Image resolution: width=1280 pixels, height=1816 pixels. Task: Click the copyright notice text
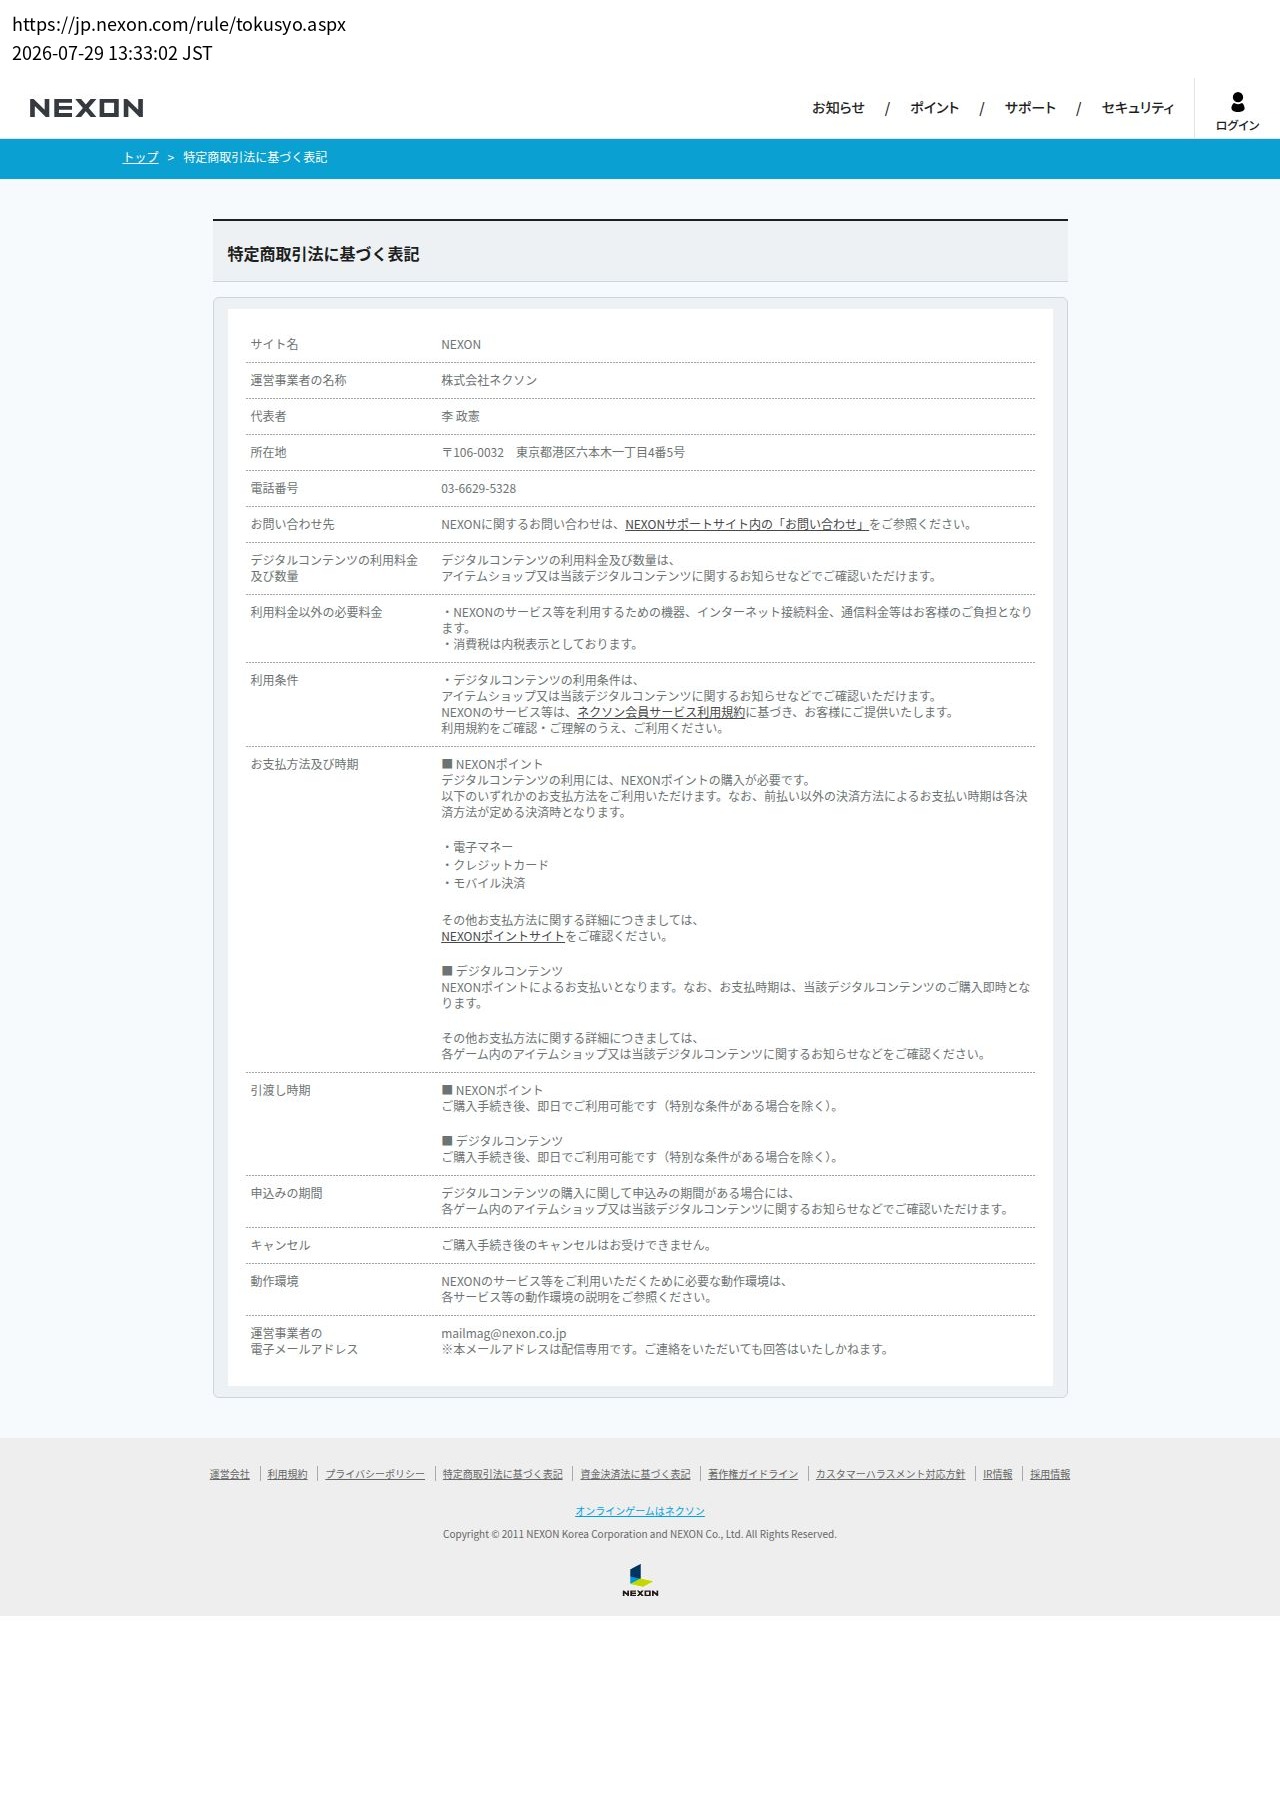pyautogui.click(x=640, y=1535)
